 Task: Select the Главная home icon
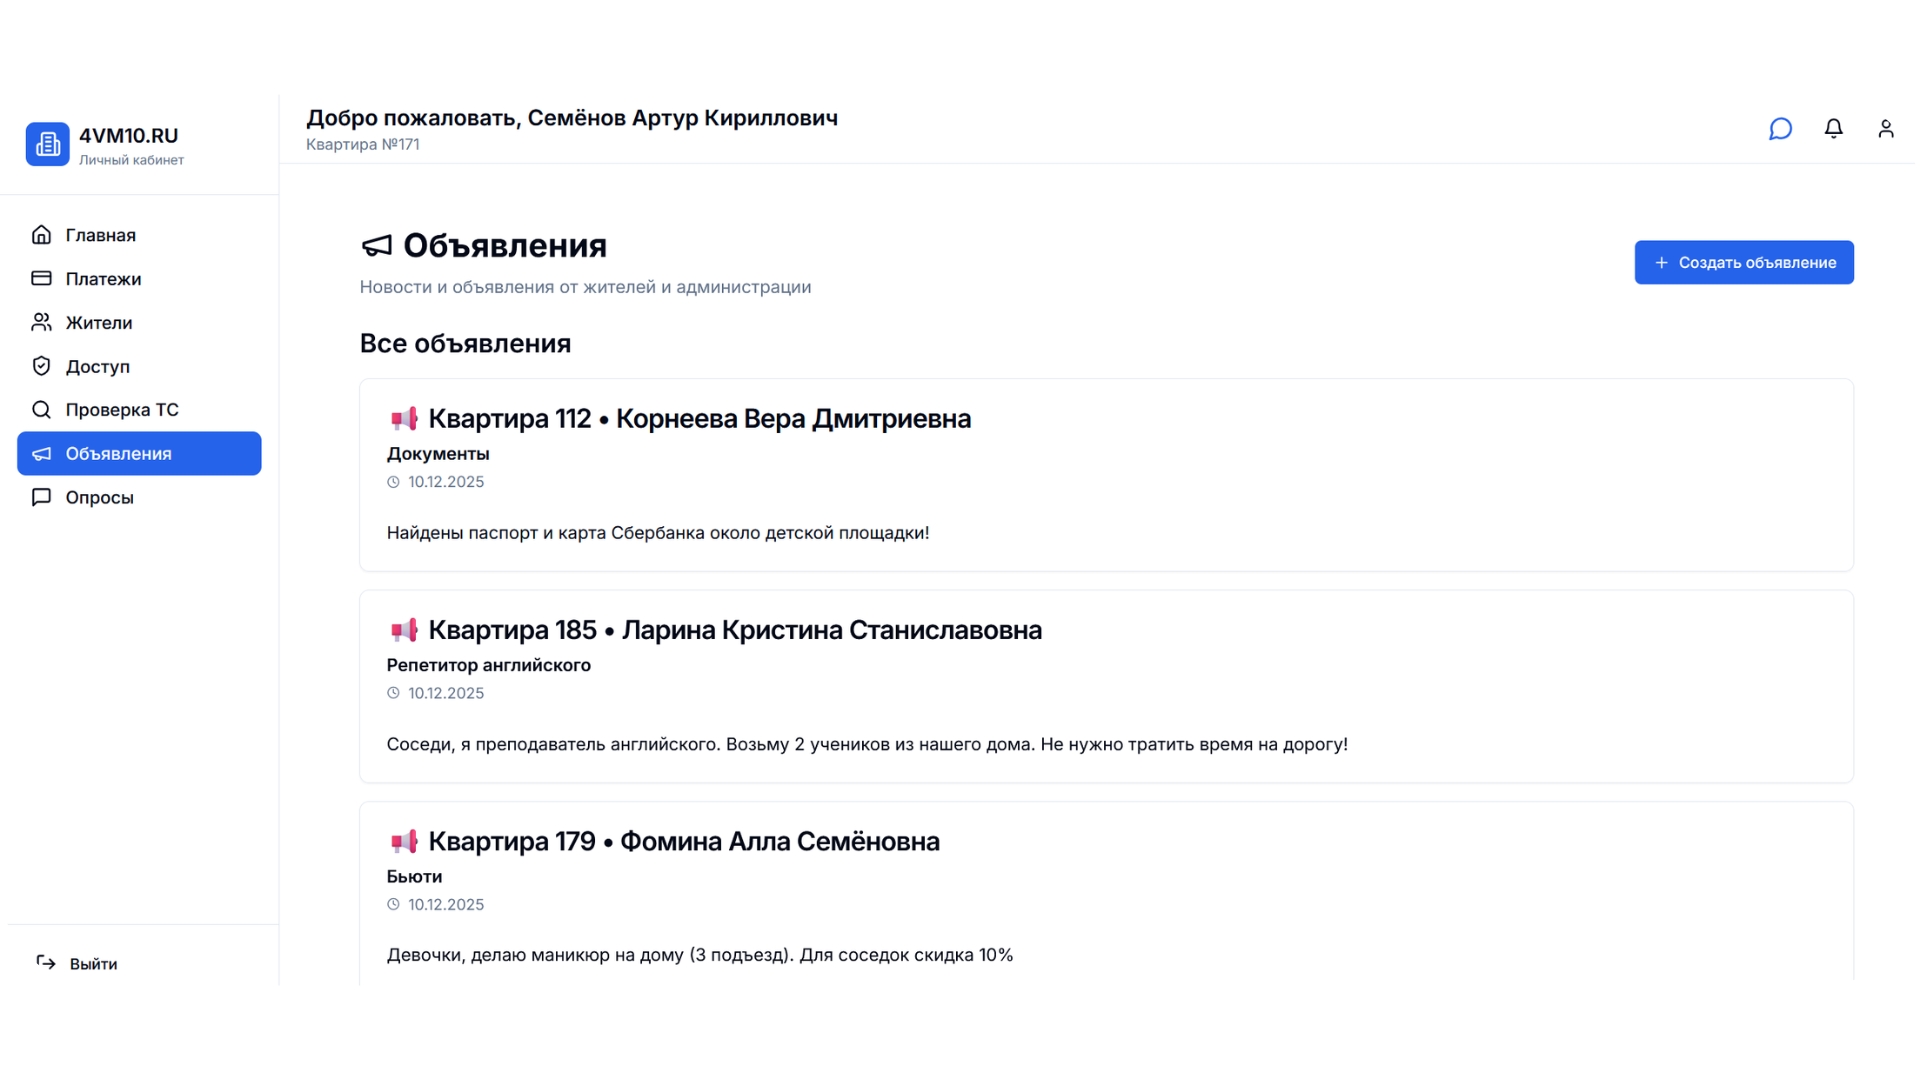point(41,235)
